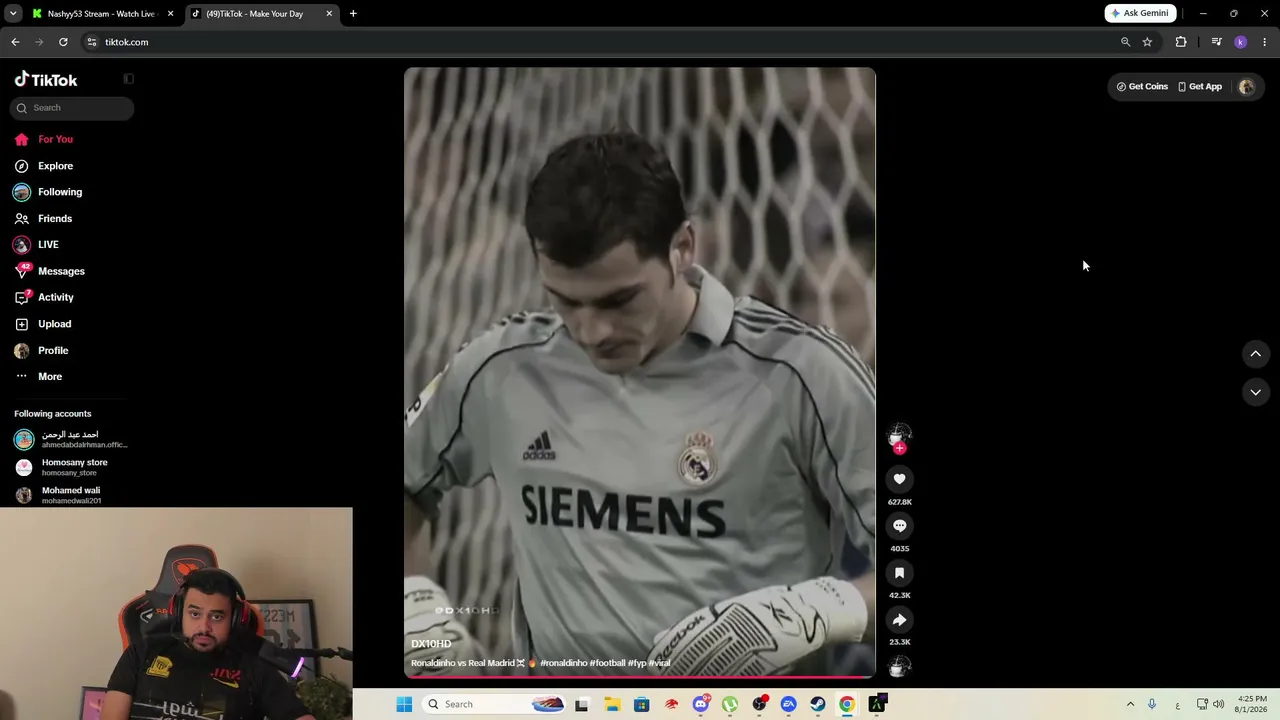This screenshot has width=1280, height=720.
Task: Open Discord from the taskbar
Action: [701, 704]
